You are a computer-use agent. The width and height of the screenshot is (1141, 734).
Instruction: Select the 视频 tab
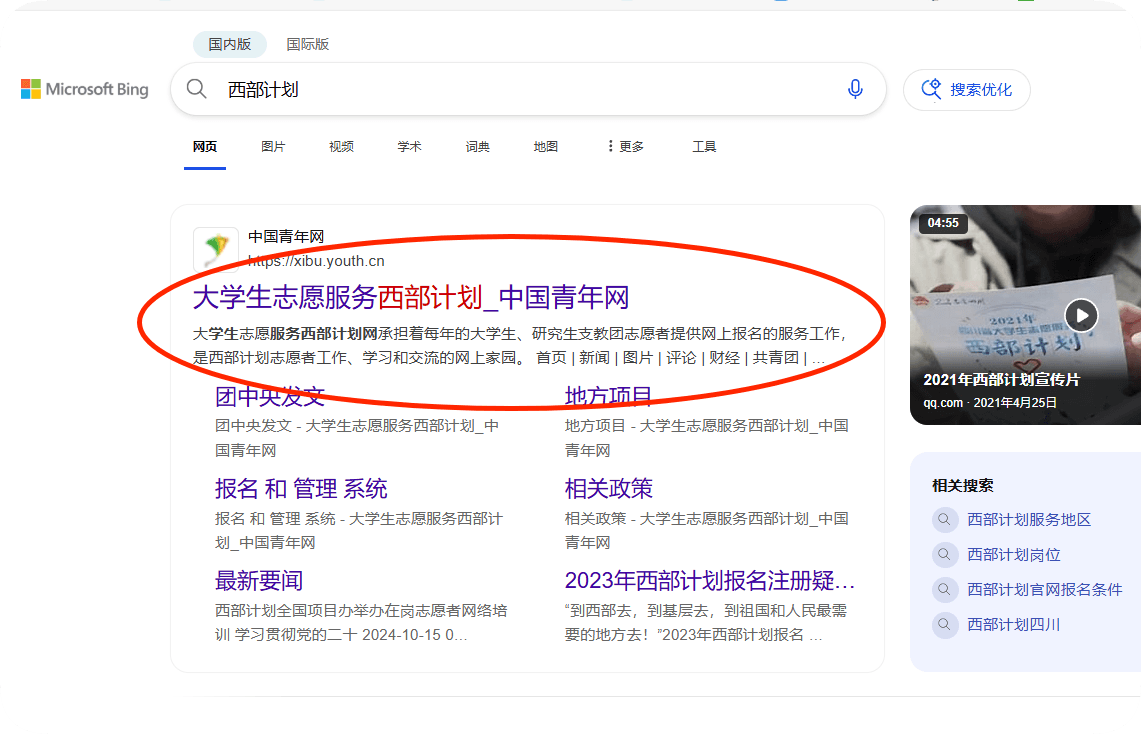coord(341,147)
